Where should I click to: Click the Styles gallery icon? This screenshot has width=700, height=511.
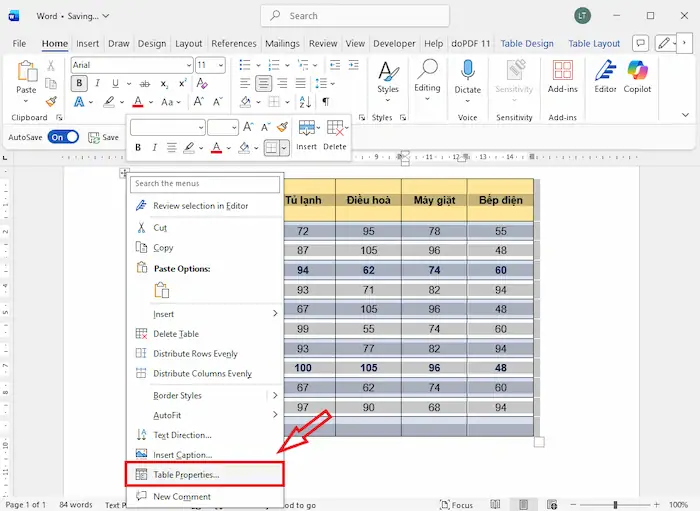point(387,71)
